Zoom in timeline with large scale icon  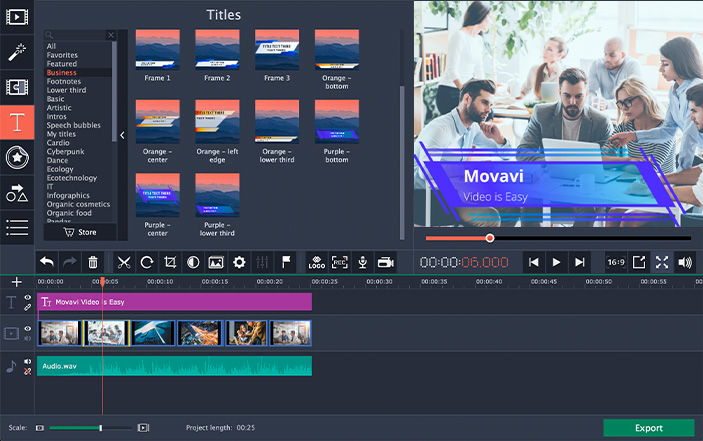click(143, 428)
